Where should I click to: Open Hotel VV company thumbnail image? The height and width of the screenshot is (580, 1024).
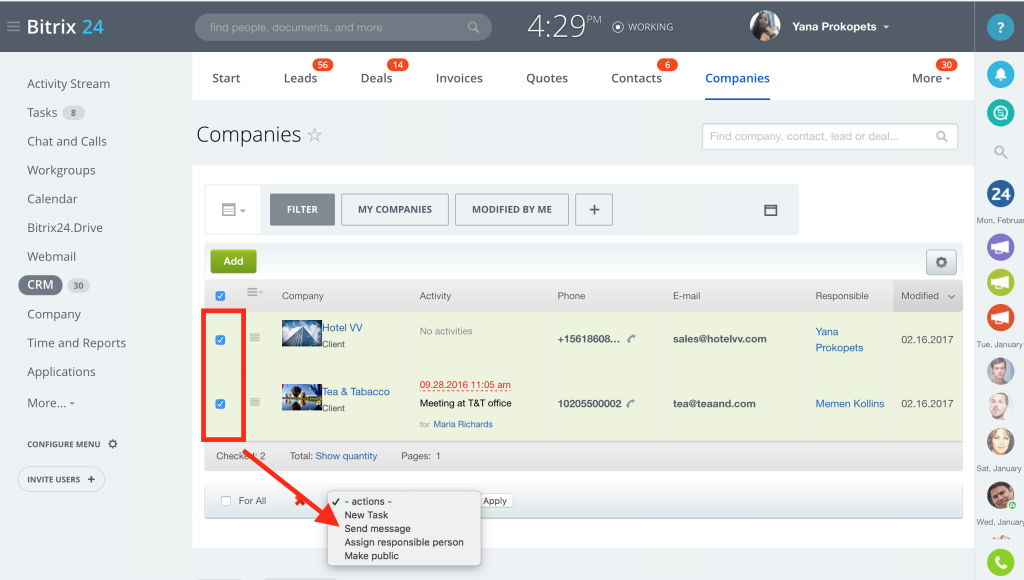pos(302,333)
